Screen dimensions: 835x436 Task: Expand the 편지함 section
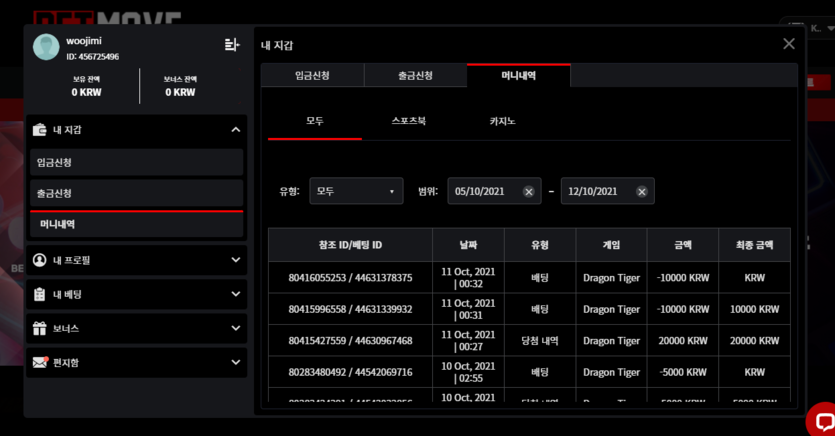point(235,363)
